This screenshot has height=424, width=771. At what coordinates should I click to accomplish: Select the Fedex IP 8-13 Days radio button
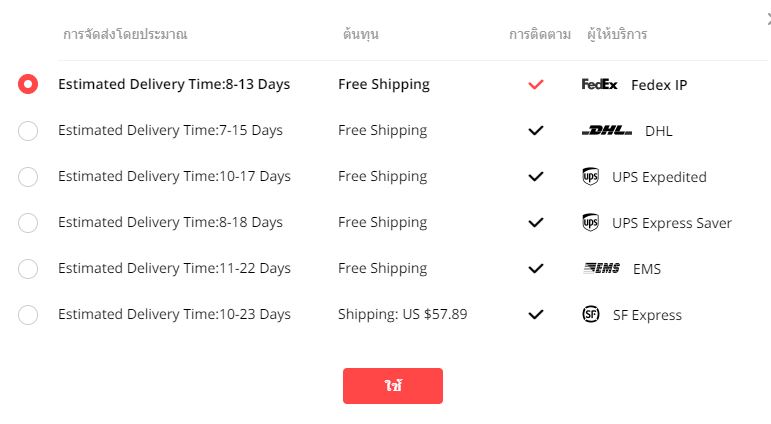pyautogui.click(x=28, y=84)
